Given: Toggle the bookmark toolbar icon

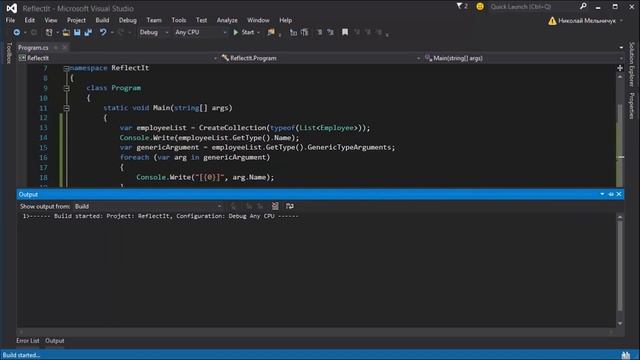Looking at the screenshot, I should pyautogui.click(x=345, y=32).
